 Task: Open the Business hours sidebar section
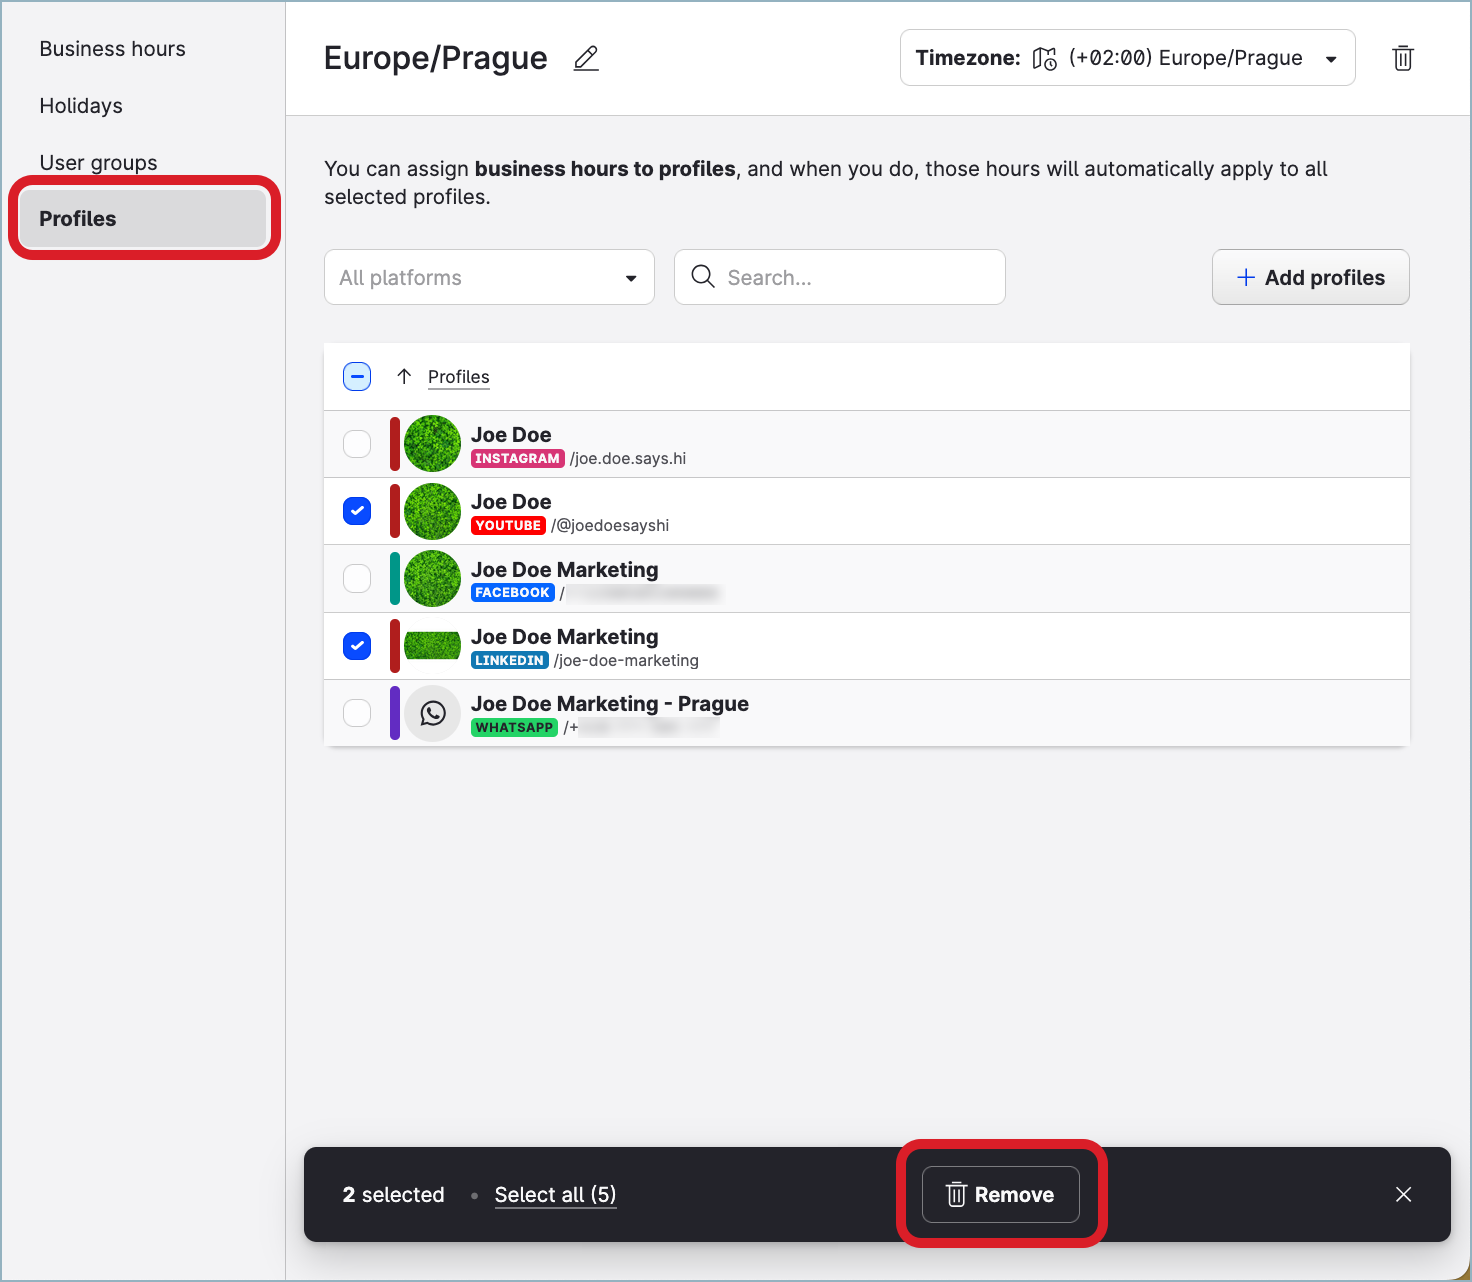pyautogui.click(x=112, y=49)
